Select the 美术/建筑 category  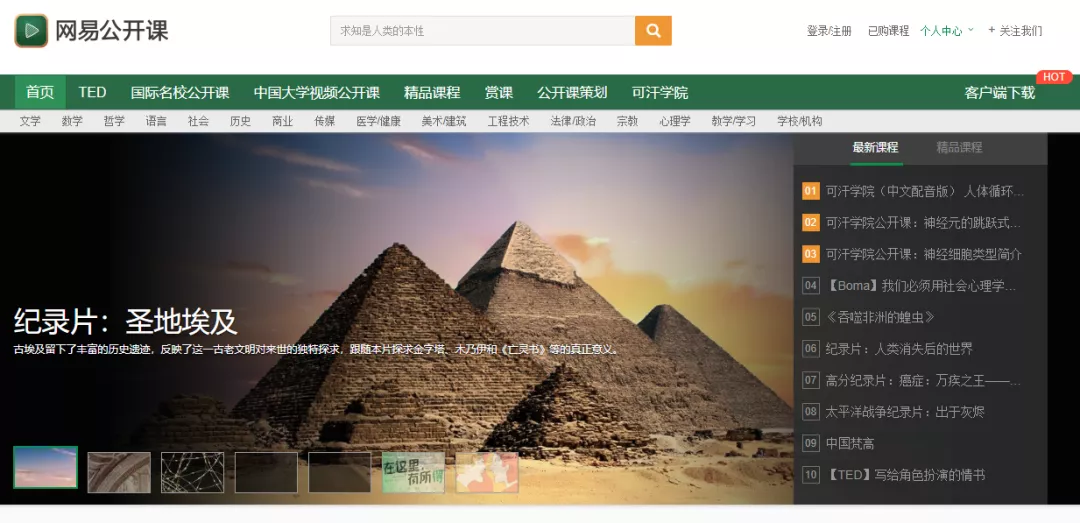tap(444, 121)
